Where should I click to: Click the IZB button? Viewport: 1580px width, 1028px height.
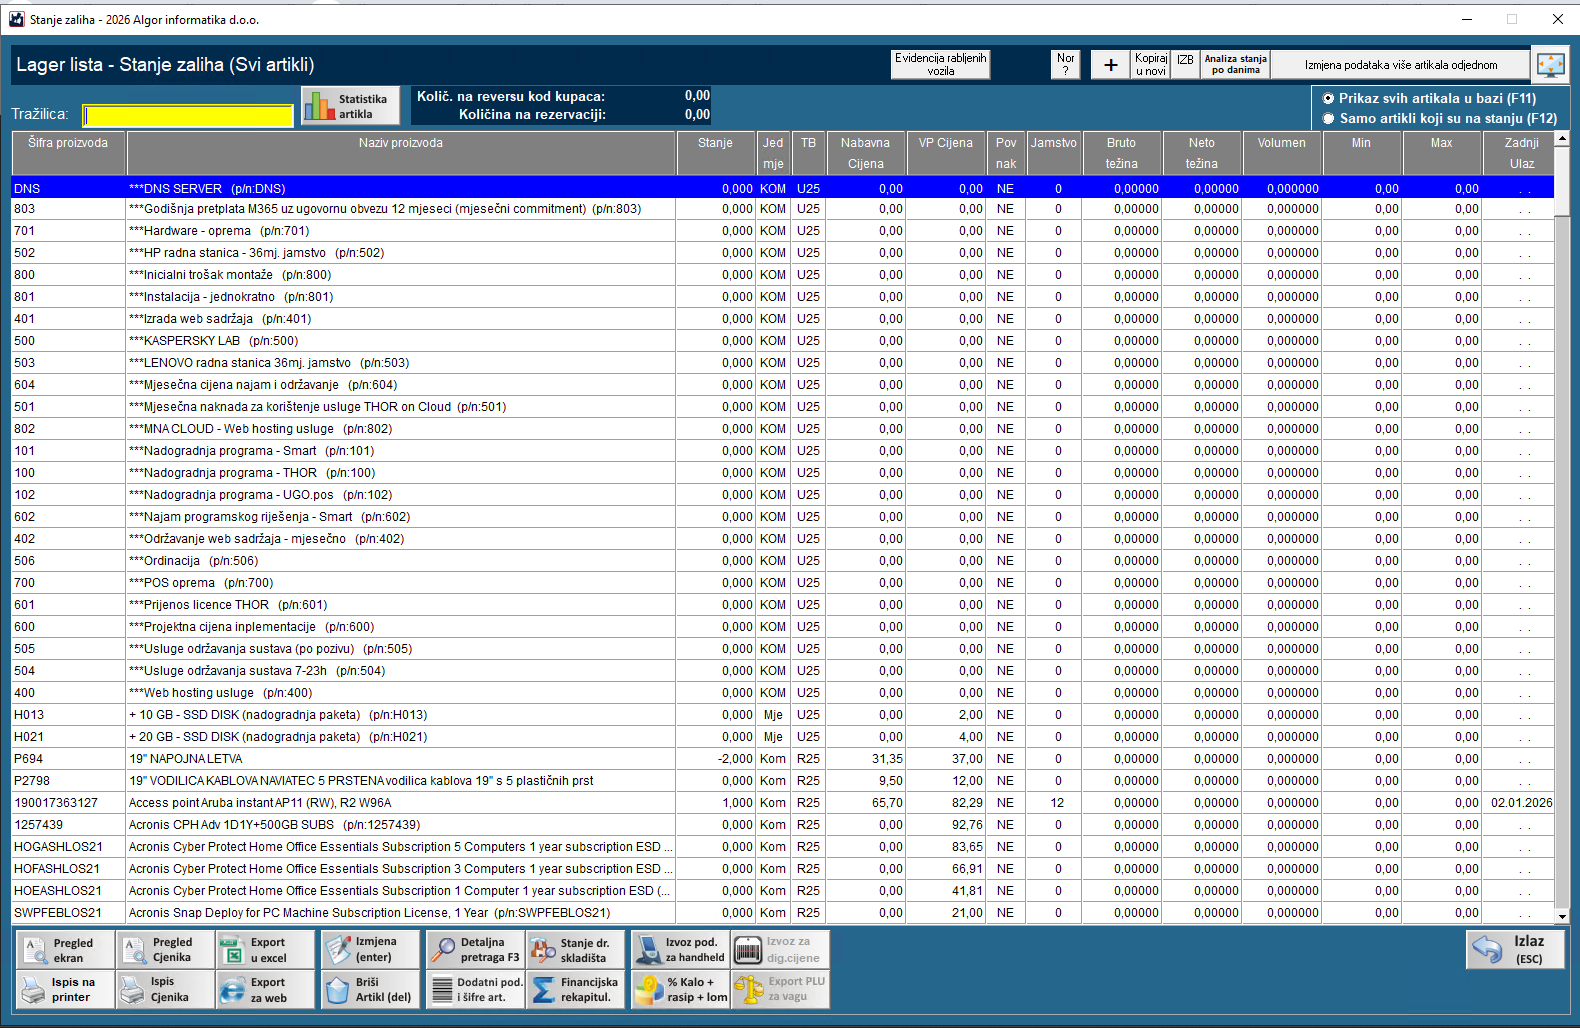click(1185, 65)
